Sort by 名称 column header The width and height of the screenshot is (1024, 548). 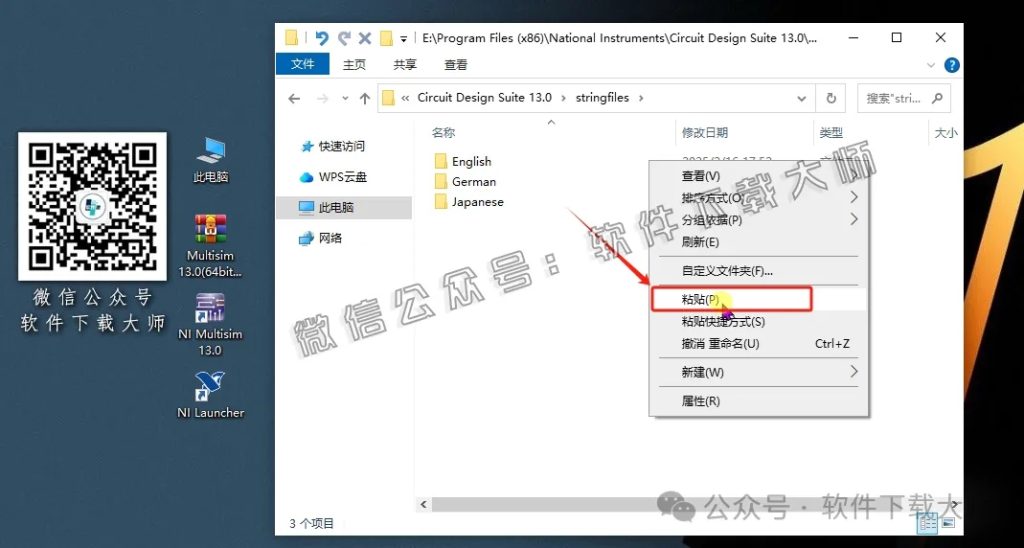[443, 133]
